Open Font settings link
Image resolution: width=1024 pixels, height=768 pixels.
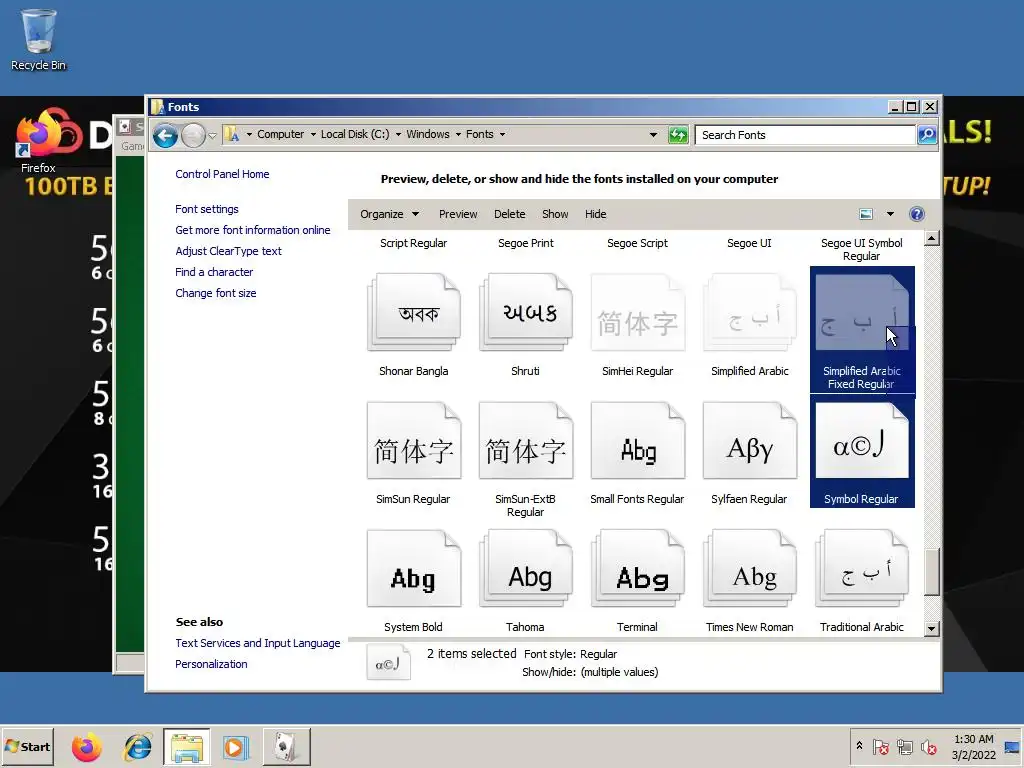tap(207, 209)
